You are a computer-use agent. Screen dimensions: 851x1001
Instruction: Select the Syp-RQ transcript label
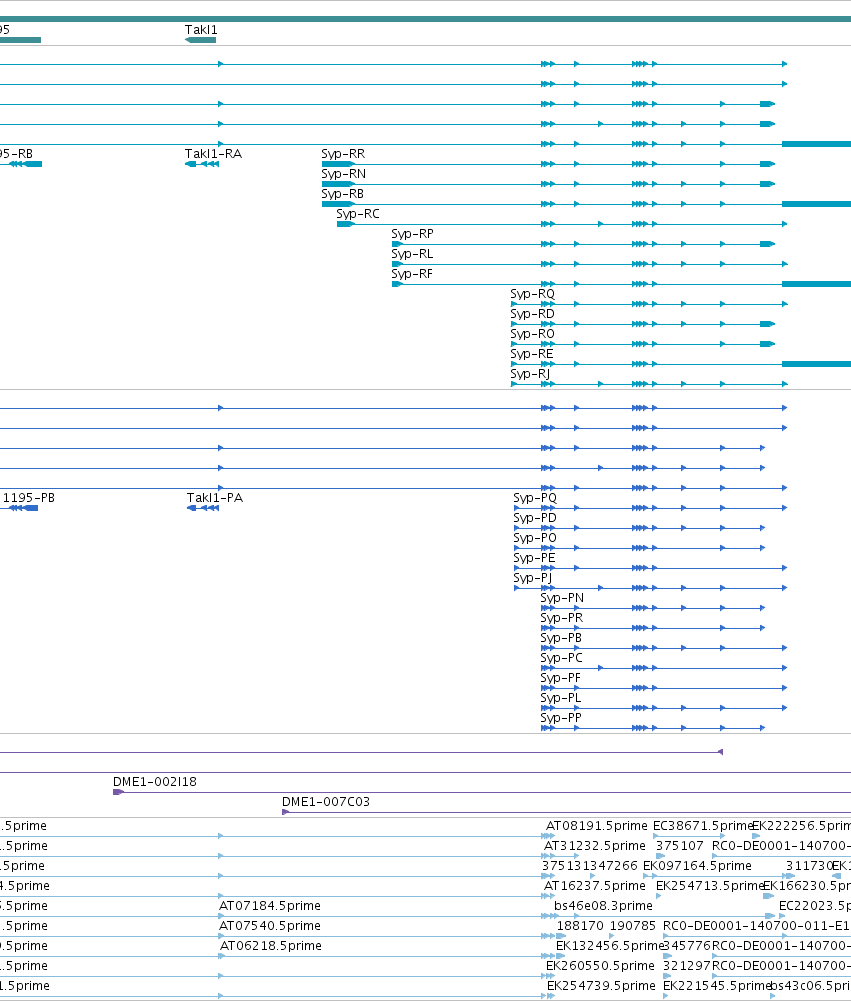pos(532,294)
